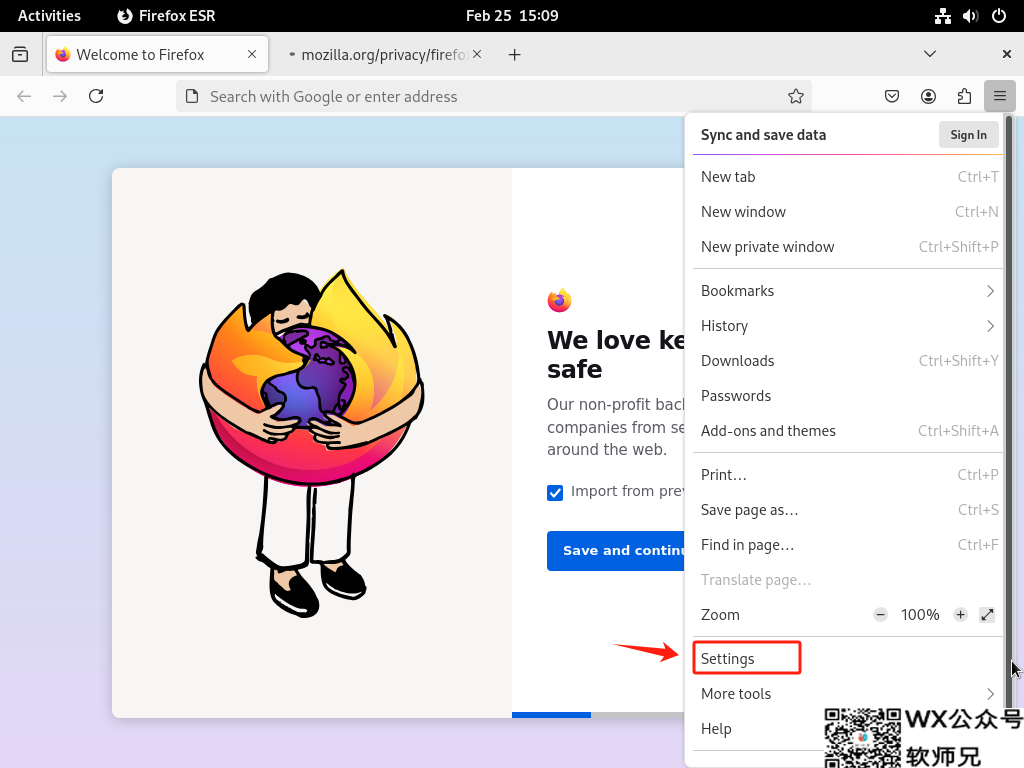Select New tab from the menu
Viewport: 1024px width, 768px height.
coord(847,177)
